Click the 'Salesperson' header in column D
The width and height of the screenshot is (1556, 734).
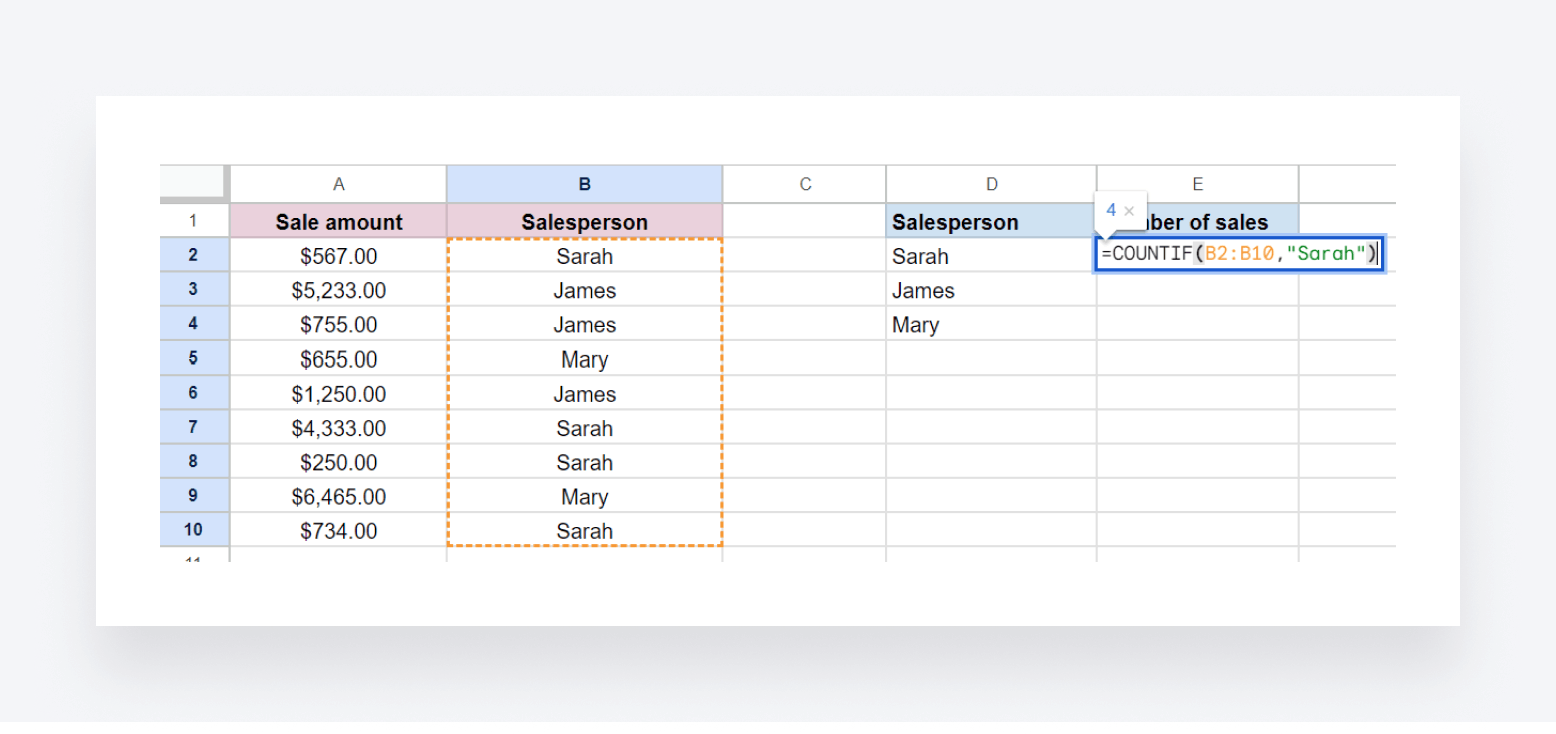[x=991, y=221]
